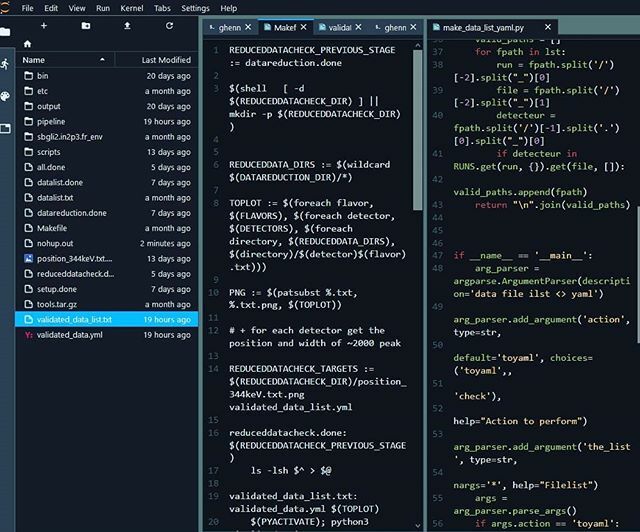Viewport: 640px width, 532px height.
Task: Switch to the first ghenn terminal tab
Action: [x=230, y=27]
